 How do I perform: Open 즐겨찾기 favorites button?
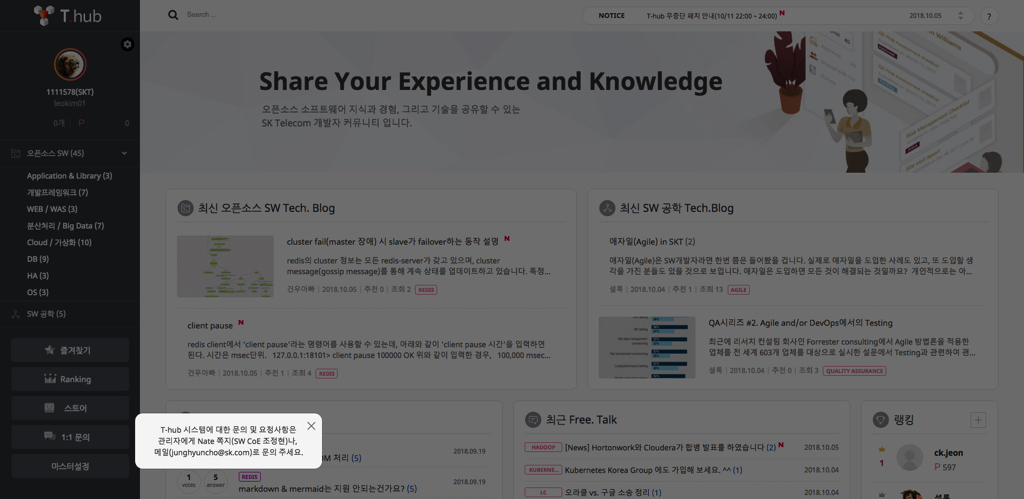click(x=70, y=350)
